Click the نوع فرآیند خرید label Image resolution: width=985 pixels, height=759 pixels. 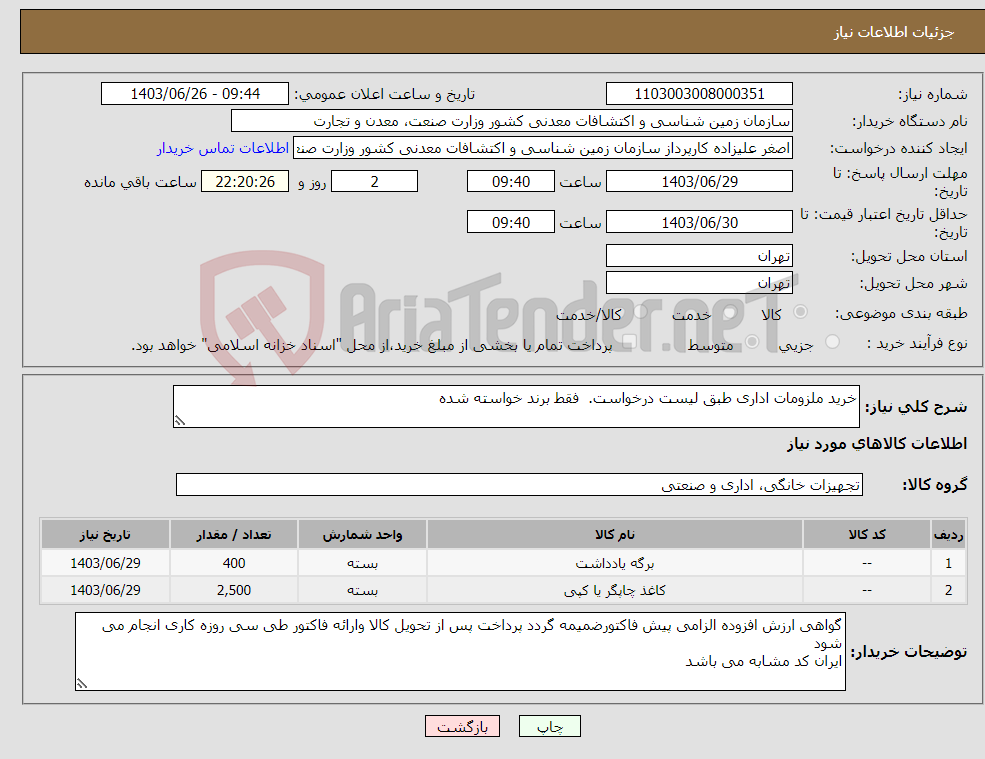pyautogui.click(x=918, y=343)
